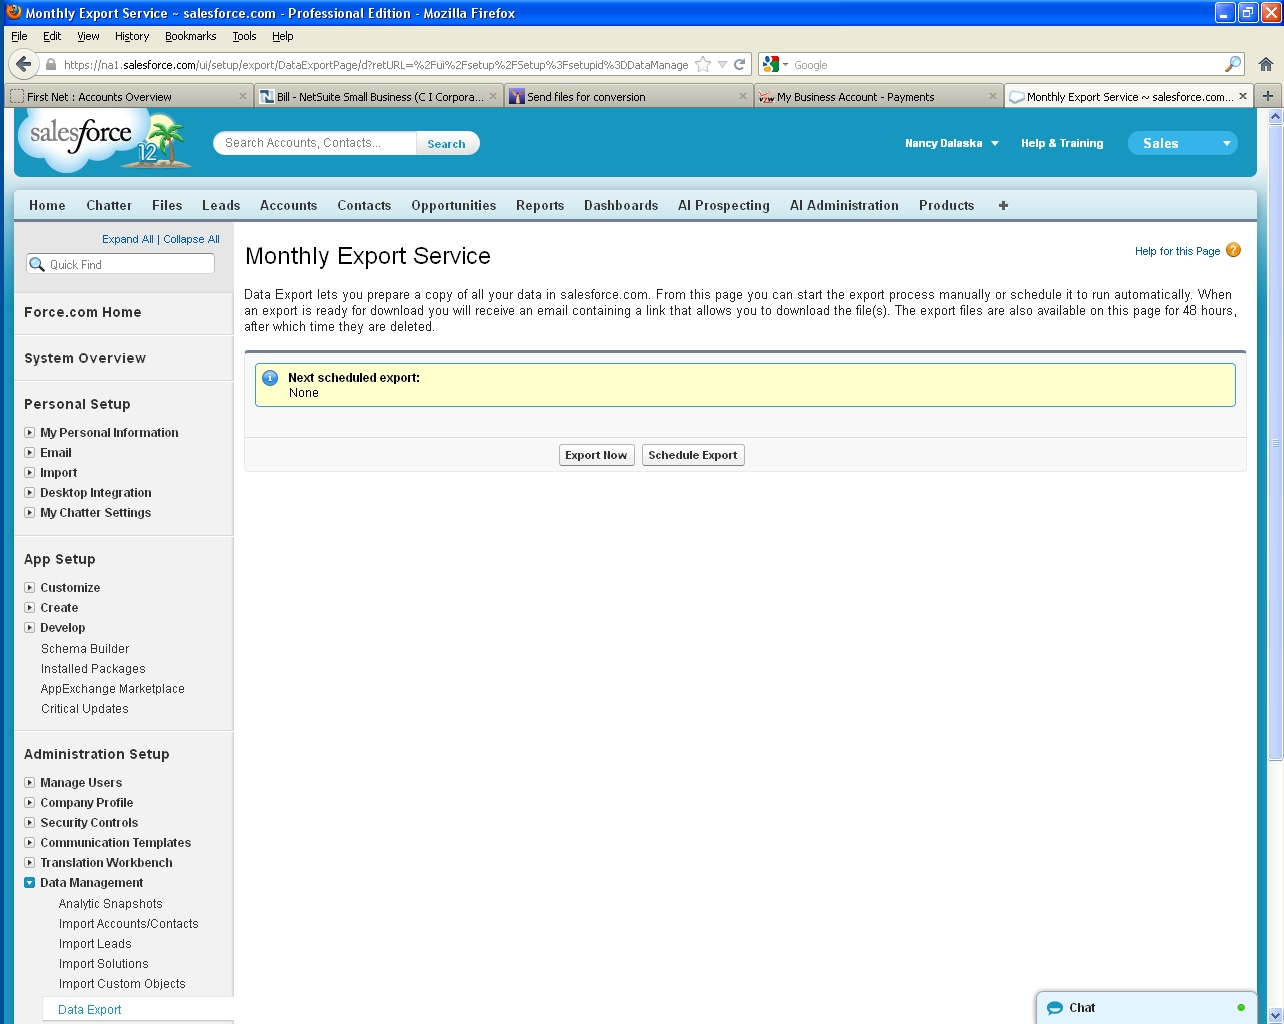This screenshot has width=1284, height=1024.
Task: Click the Search button in the header
Action: click(446, 143)
